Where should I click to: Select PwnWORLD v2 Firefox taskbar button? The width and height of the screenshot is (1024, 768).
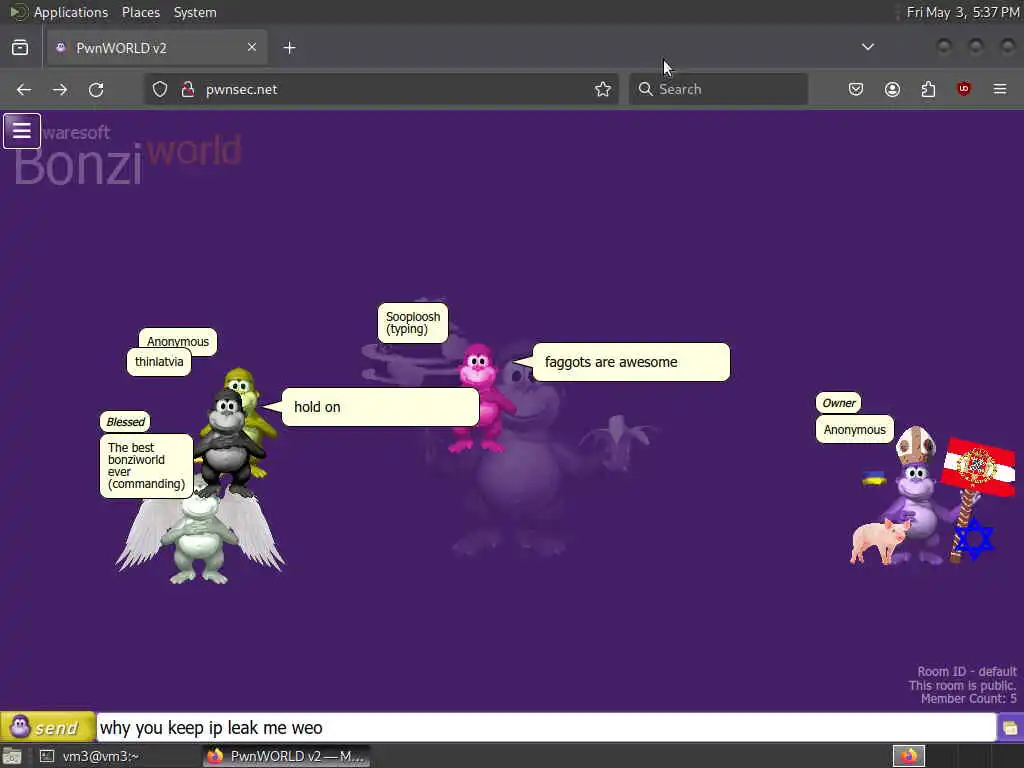pyautogui.click(x=287, y=756)
